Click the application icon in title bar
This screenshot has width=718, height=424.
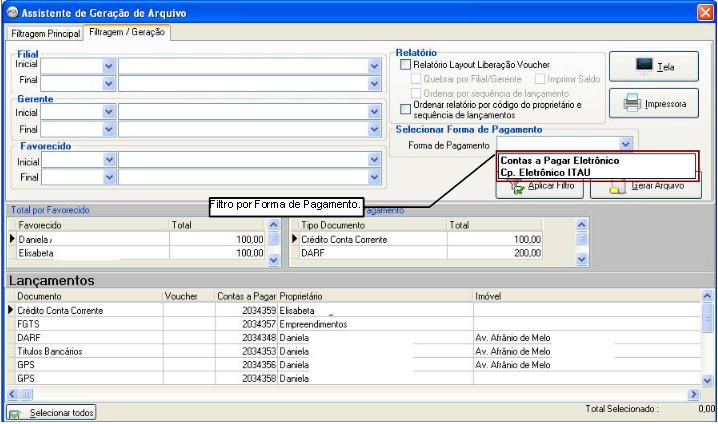click(11, 12)
